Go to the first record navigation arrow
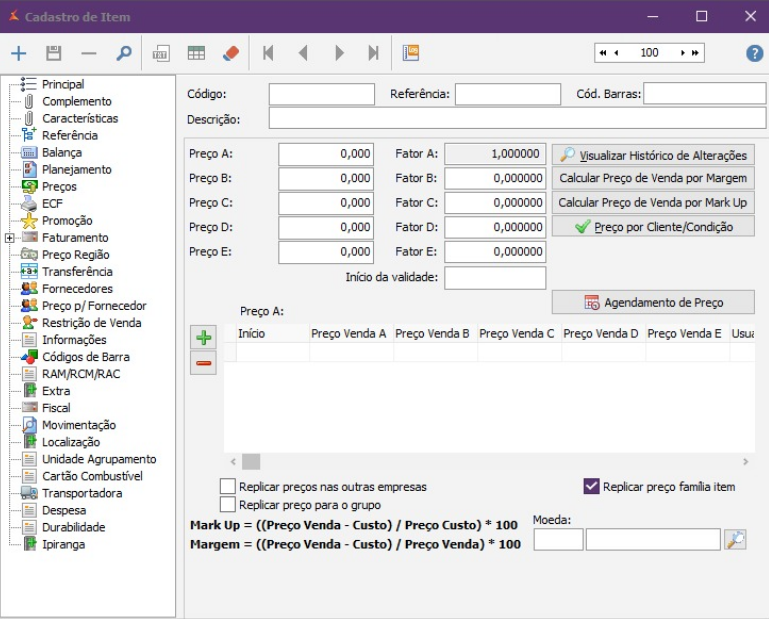The image size is (769, 619). (268, 53)
